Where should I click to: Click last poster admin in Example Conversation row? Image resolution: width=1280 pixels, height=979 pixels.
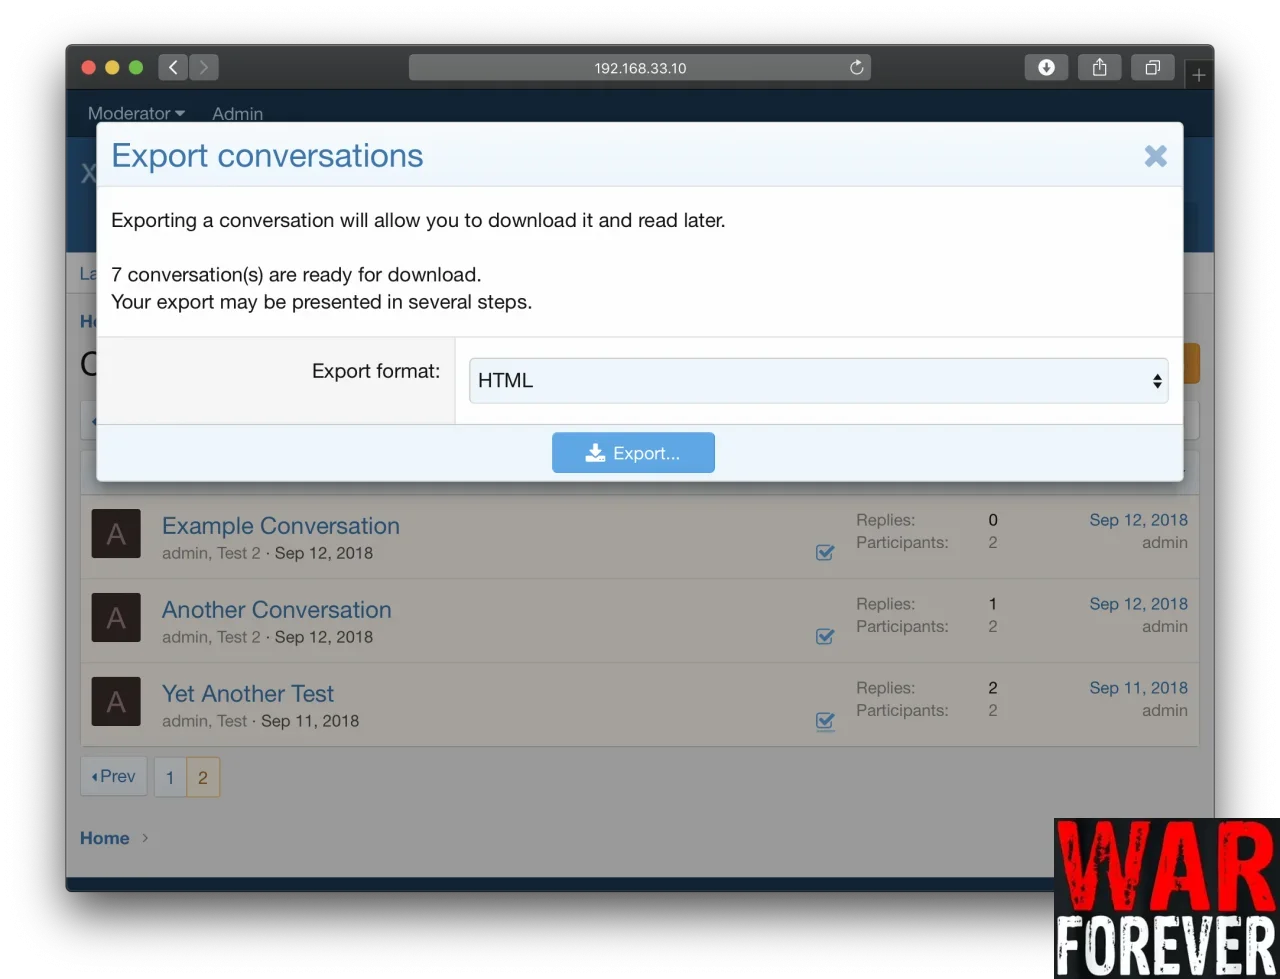pyautogui.click(x=1165, y=543)
